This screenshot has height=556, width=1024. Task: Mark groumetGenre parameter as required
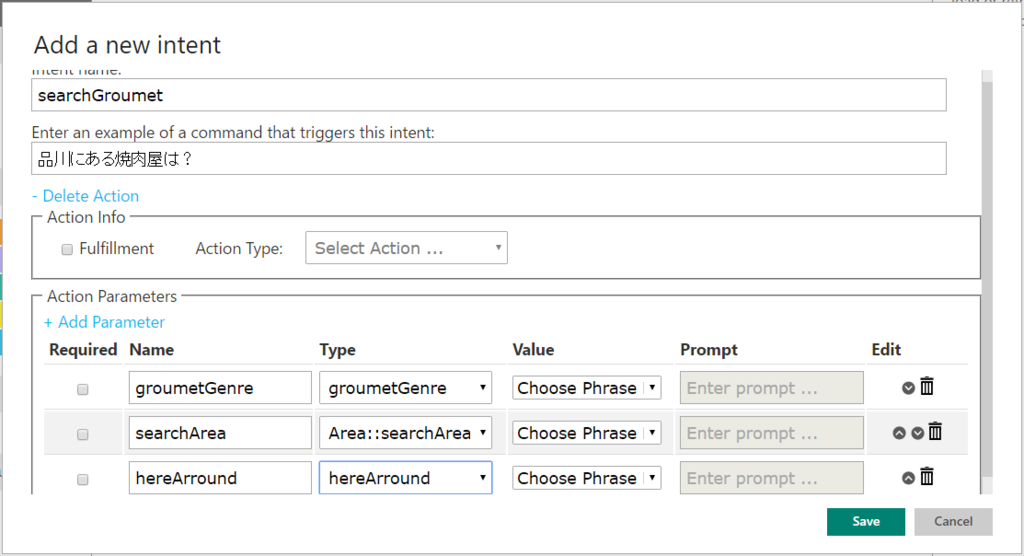tap(83, 389)
